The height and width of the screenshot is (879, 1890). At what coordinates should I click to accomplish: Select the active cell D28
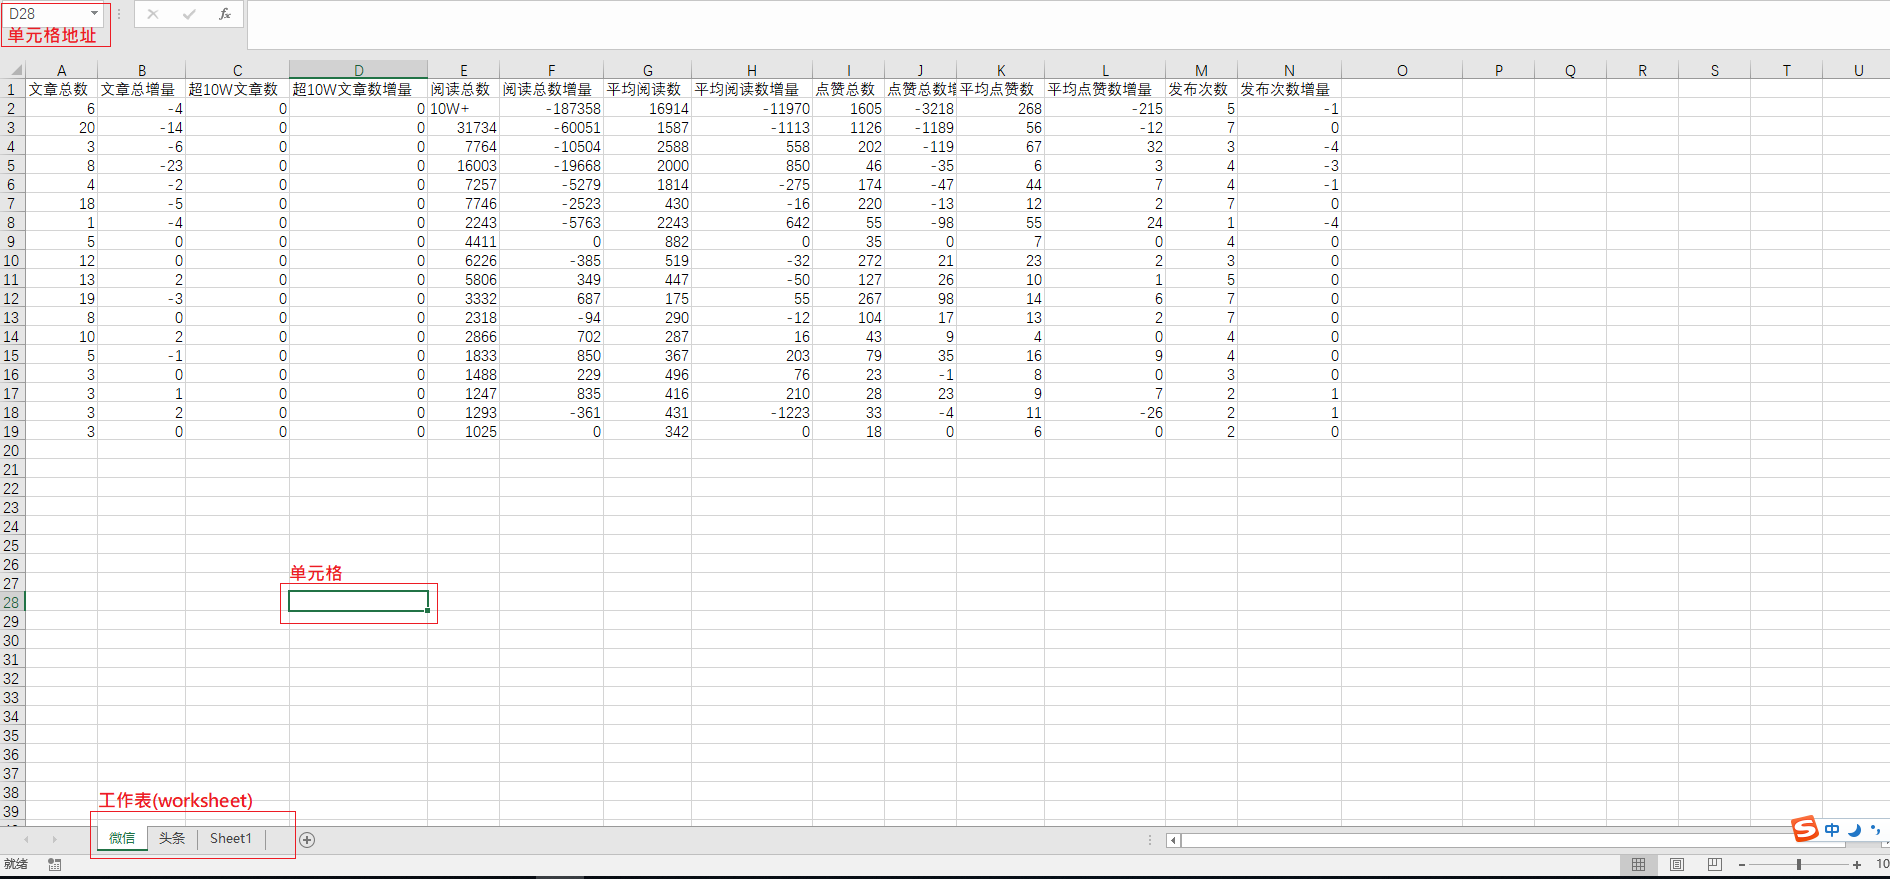[359, 602]
